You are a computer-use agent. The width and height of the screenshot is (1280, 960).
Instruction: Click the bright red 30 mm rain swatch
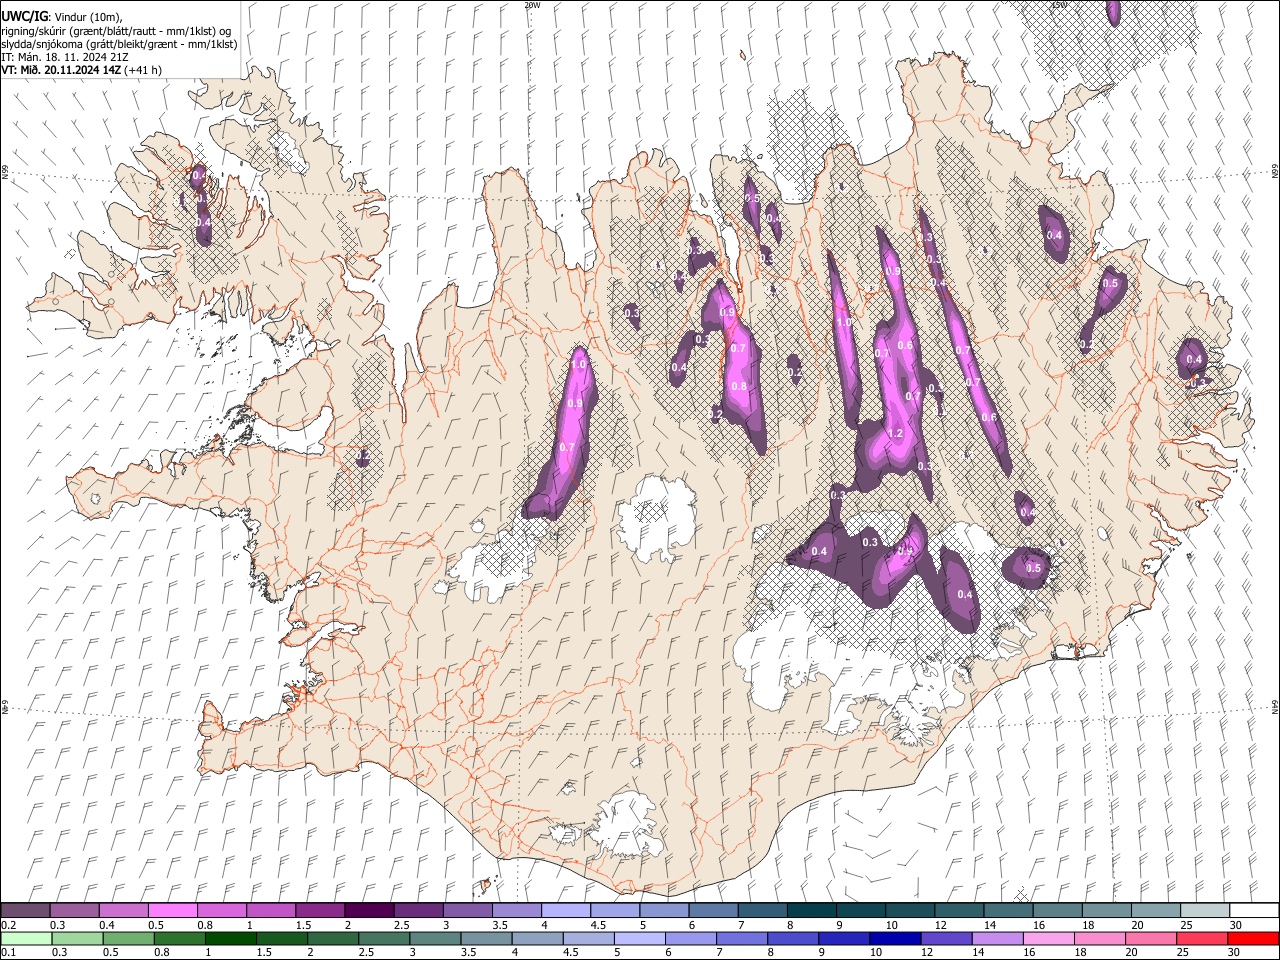[x=1252, y=938]
